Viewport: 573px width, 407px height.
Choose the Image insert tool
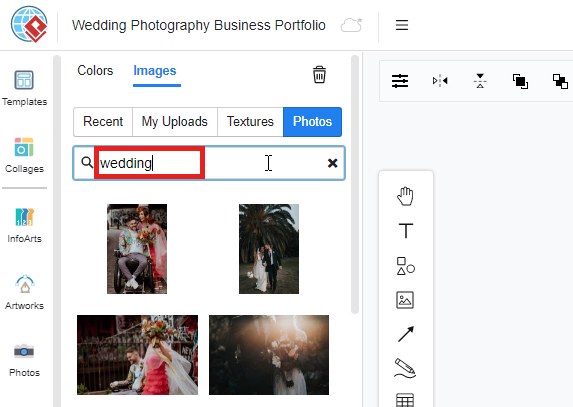point(405,300)
